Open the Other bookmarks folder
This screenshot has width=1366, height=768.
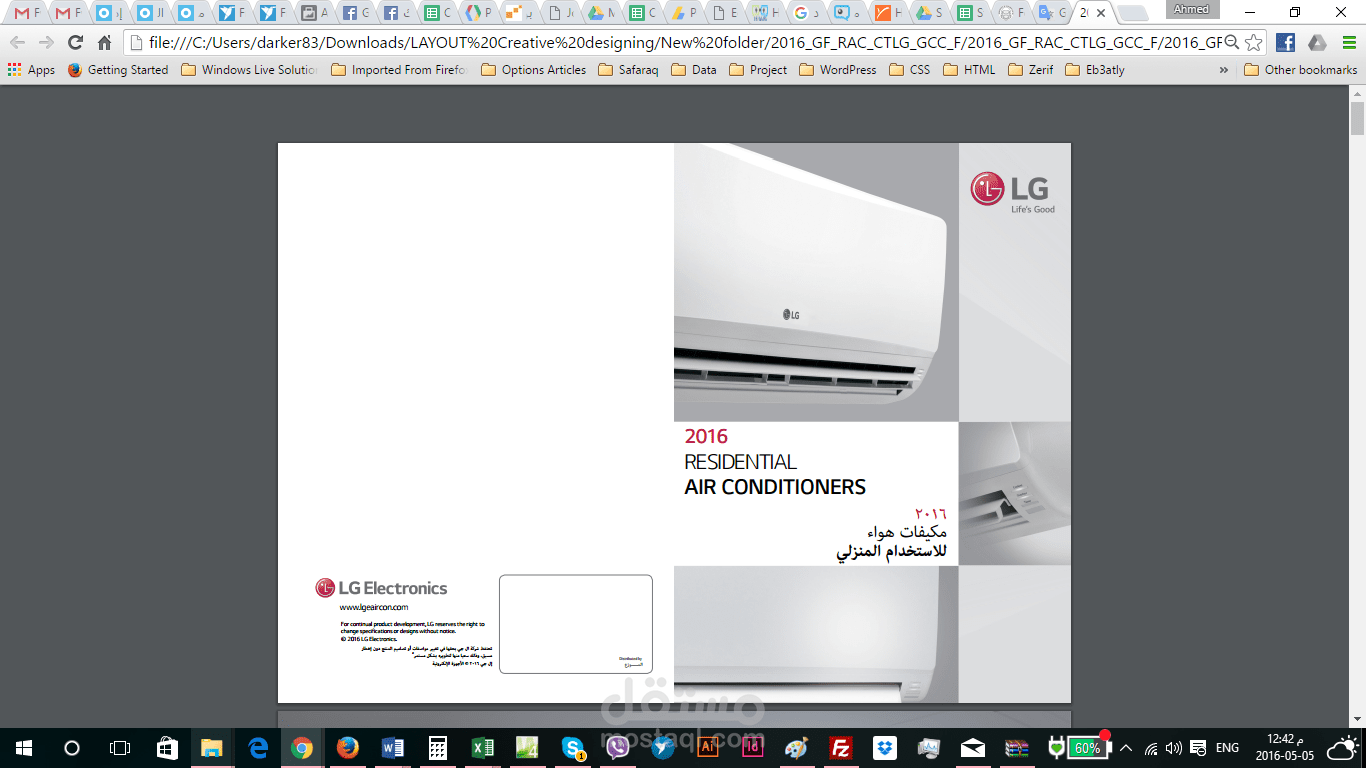[x=1301, y=70]
